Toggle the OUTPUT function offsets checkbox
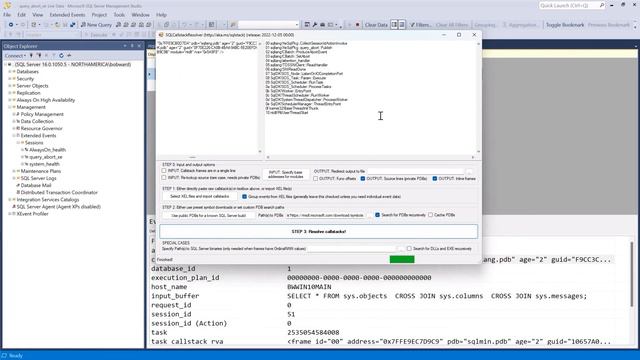This screenshot has height=360, width=640. pos(316,179)
